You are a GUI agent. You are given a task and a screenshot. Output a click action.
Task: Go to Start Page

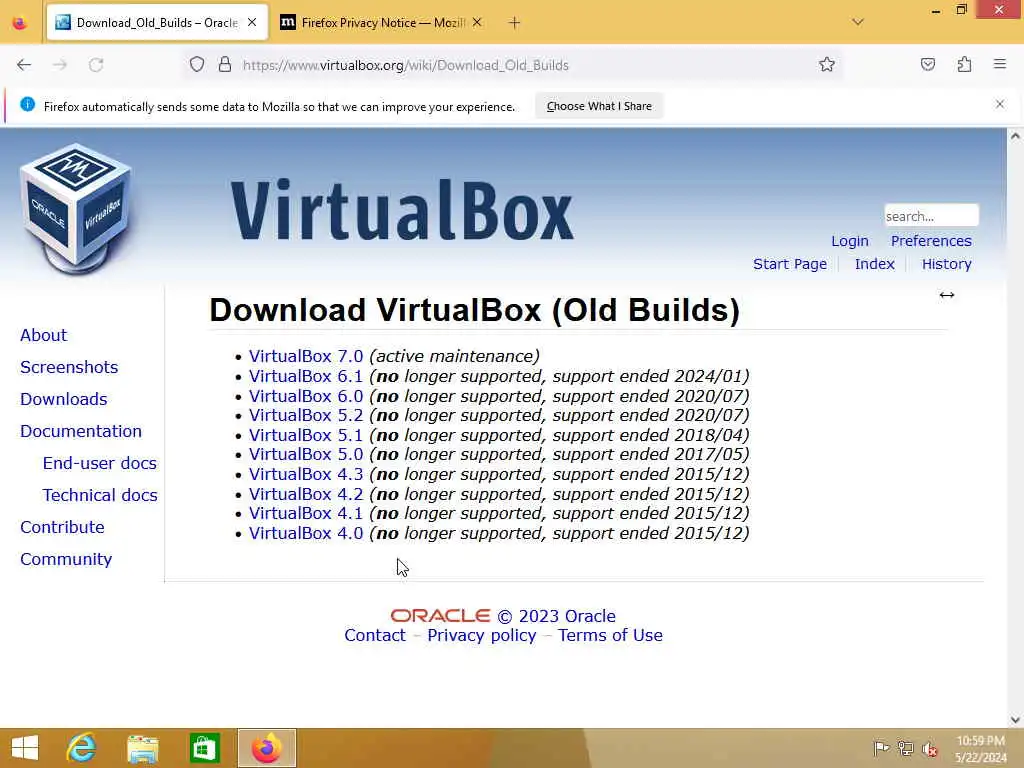coord(790,264)
